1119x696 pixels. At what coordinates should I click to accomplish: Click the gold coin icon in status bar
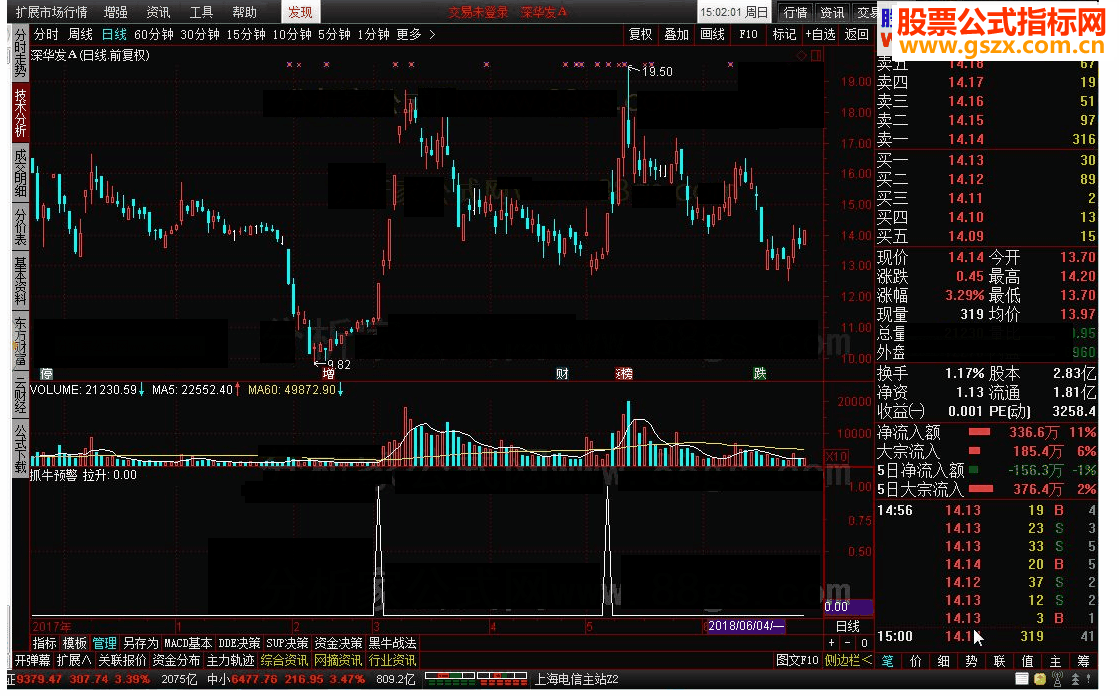click(1040, 679)
